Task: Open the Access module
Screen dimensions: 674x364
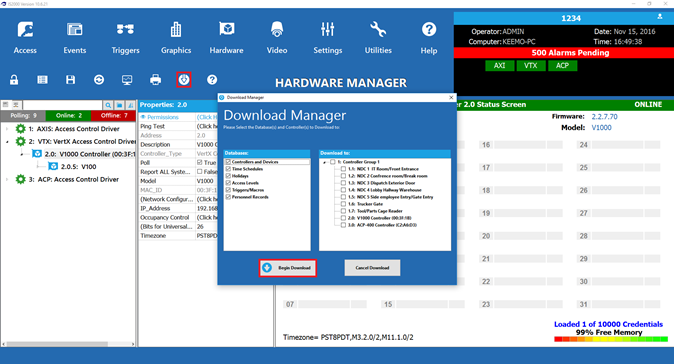Action: point(25,38)
